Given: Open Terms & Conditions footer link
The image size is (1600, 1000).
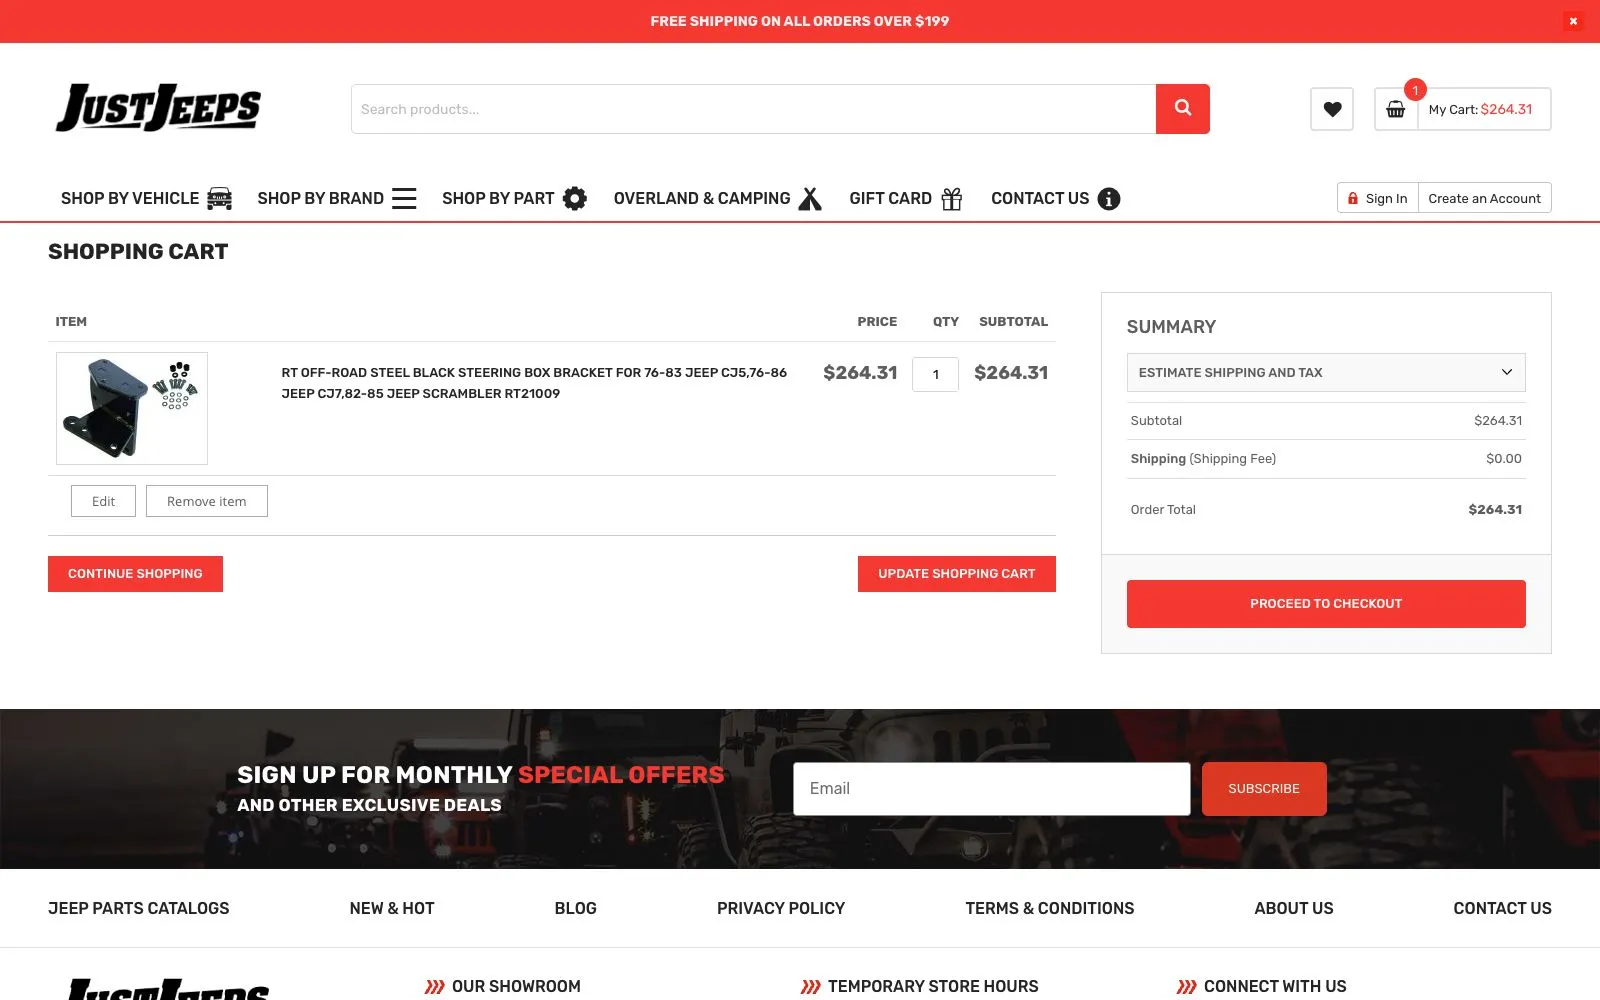Looking at the screenshot, I should (1050, 908).
